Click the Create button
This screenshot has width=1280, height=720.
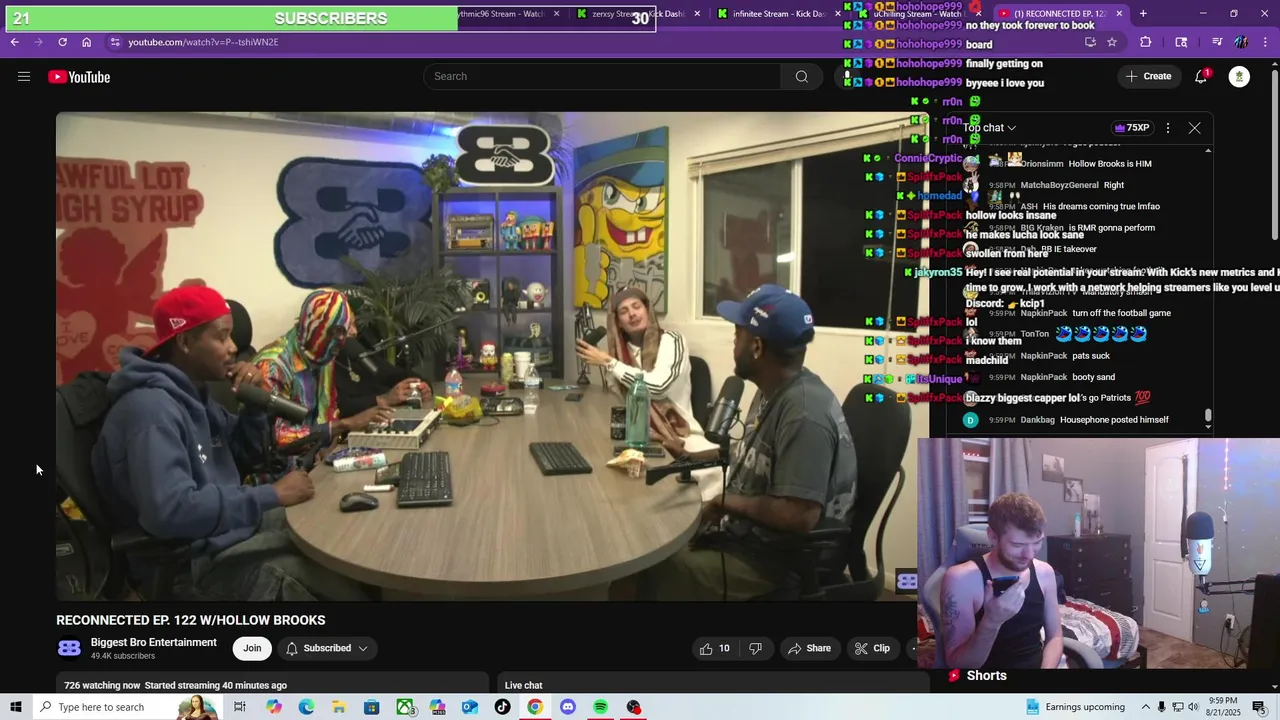tap(1148, 77)
